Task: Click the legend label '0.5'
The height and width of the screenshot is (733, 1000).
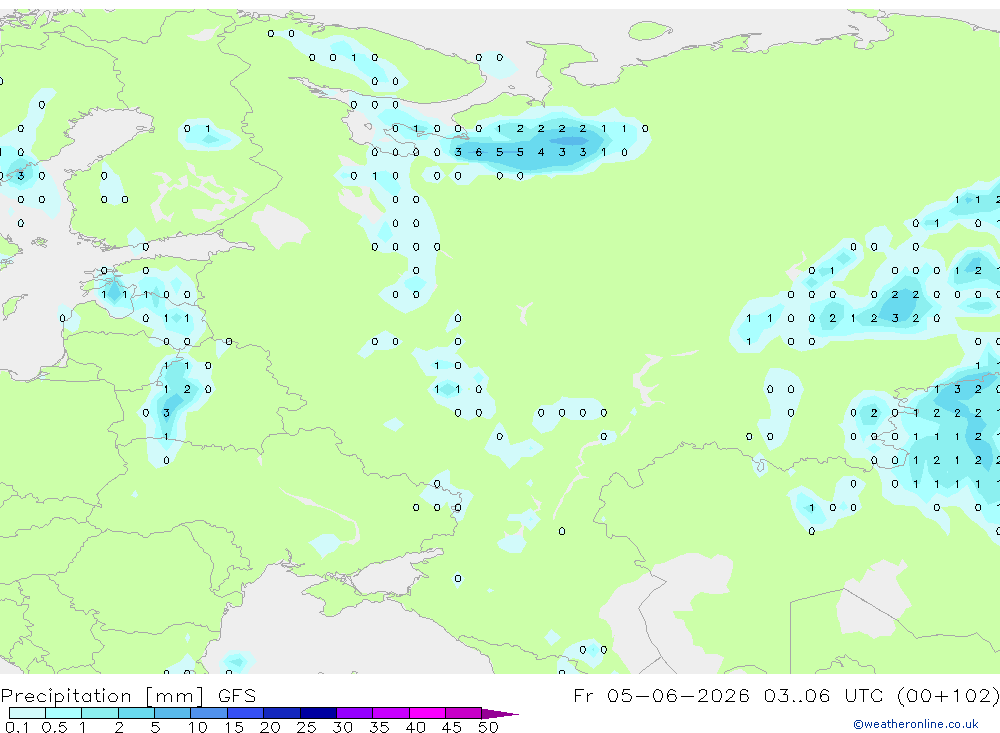Action: pos(54,727)
